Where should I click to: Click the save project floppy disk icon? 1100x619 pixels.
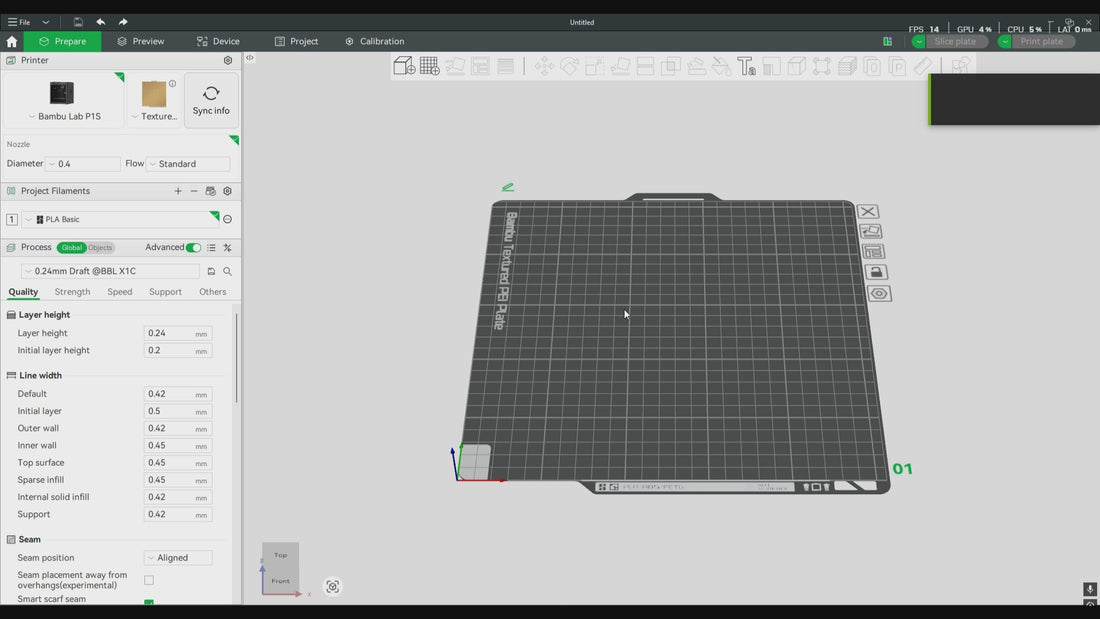tap(78, 22)
